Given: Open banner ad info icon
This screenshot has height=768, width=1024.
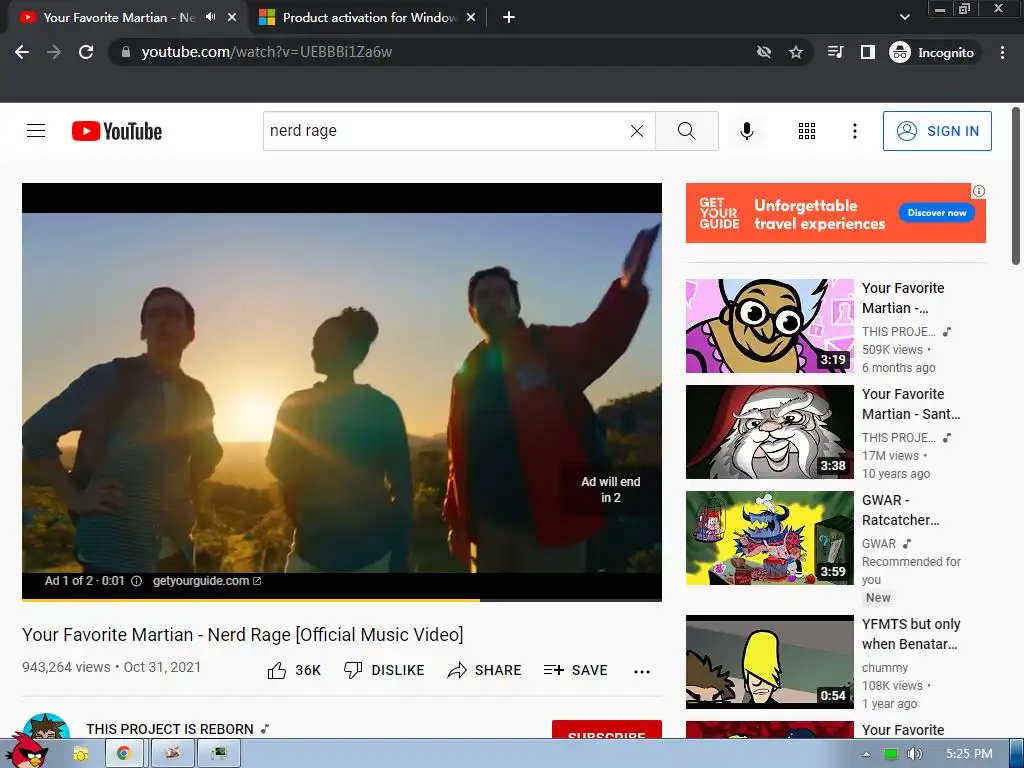Looking at the screenshot, I should pyautogui.click(x=978, y=191).
